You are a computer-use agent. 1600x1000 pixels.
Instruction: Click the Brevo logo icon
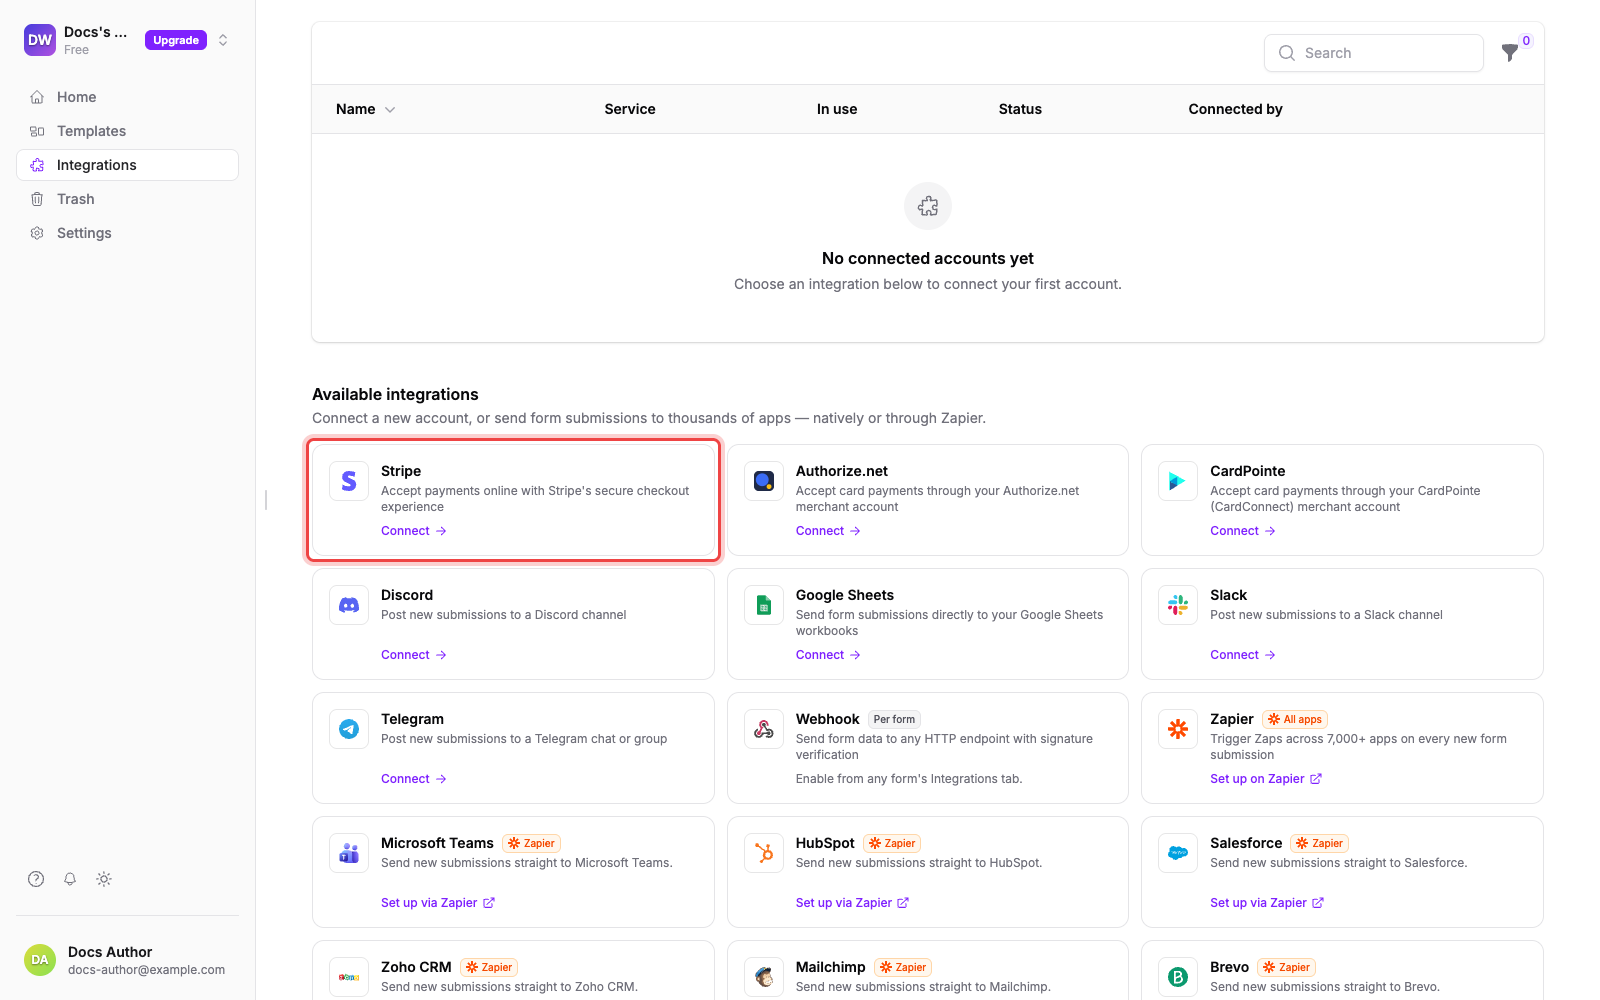coord(1178,977)
